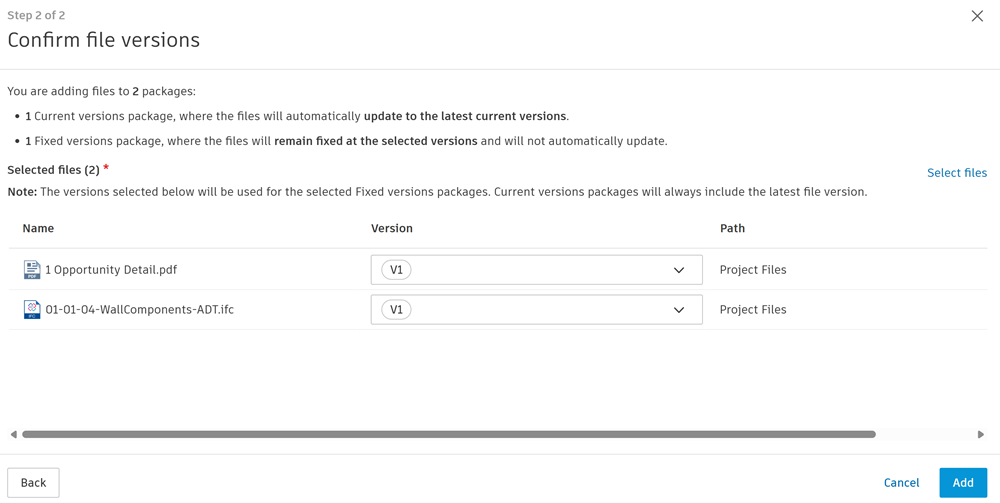Click the chevron arrow in the first version box
Image resolution: width=1000 pixels, height=503 pixels.
[679, 270]
